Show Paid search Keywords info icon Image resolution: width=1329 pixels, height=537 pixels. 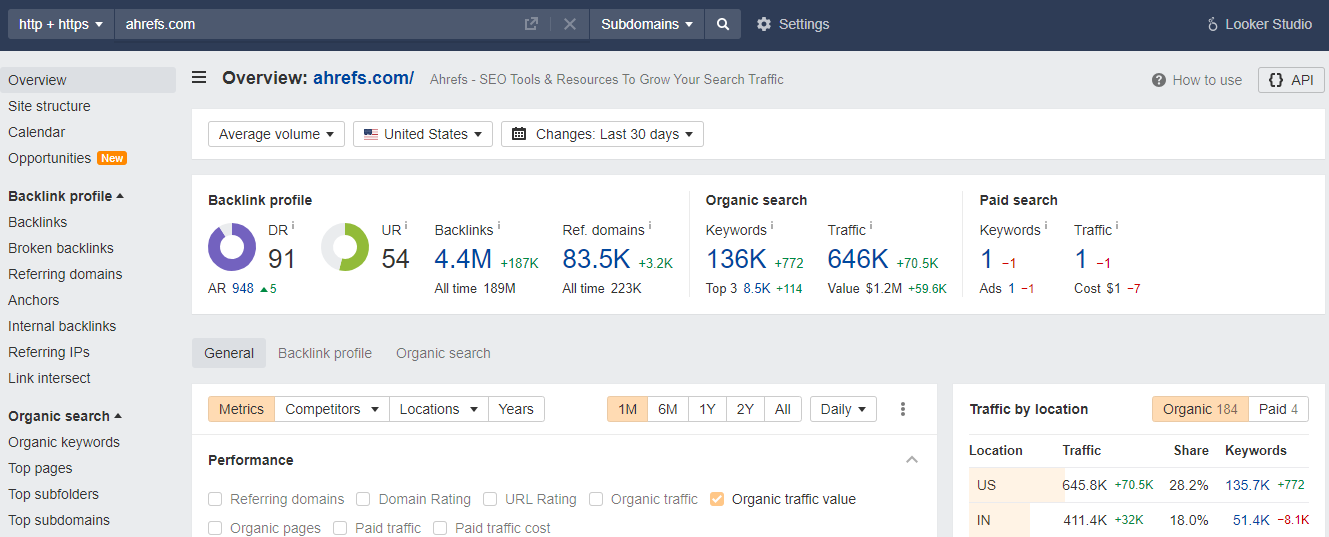[1046, 226]
